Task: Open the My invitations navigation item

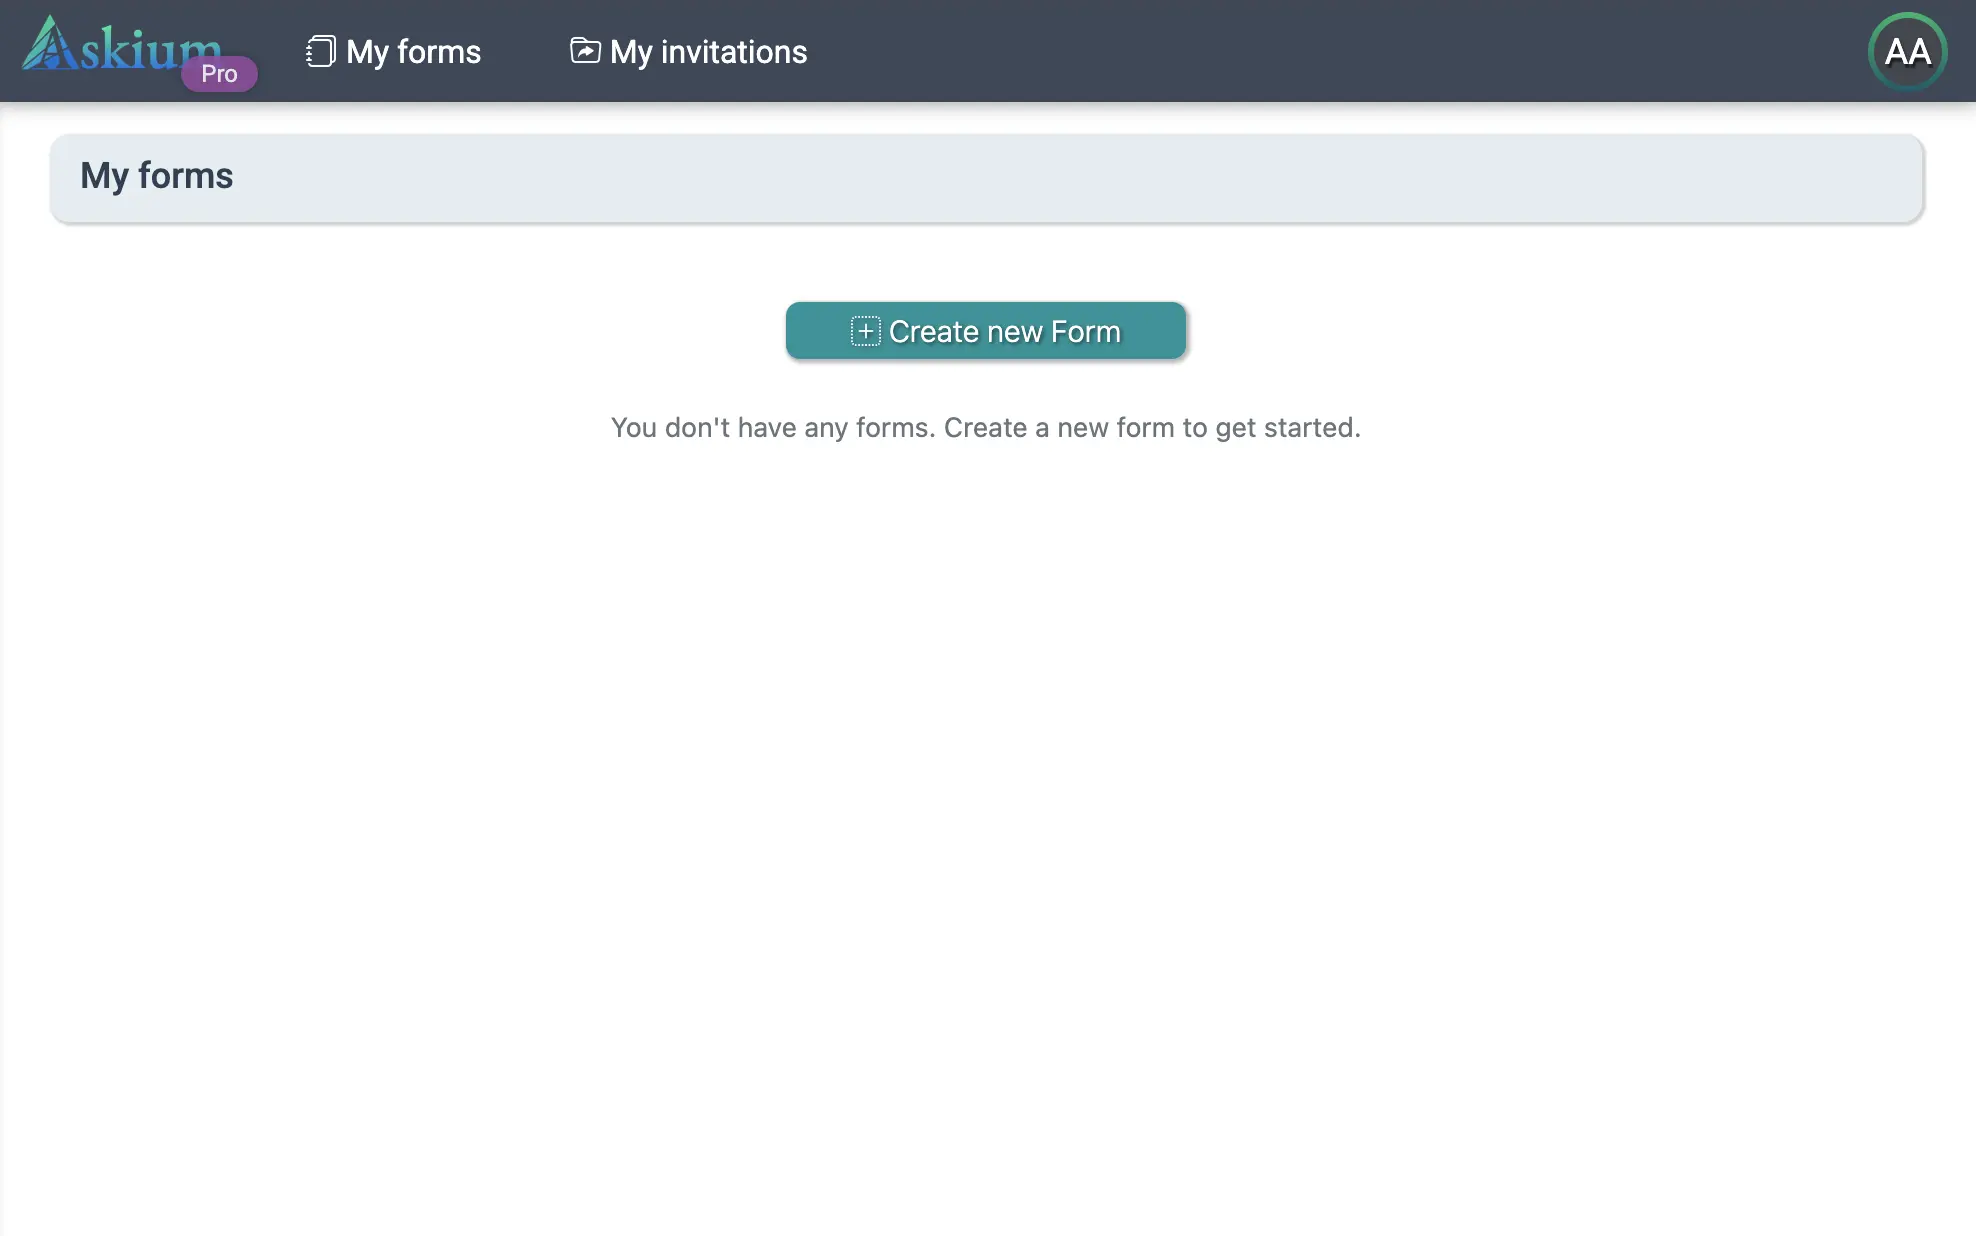Action: [708, 52]
